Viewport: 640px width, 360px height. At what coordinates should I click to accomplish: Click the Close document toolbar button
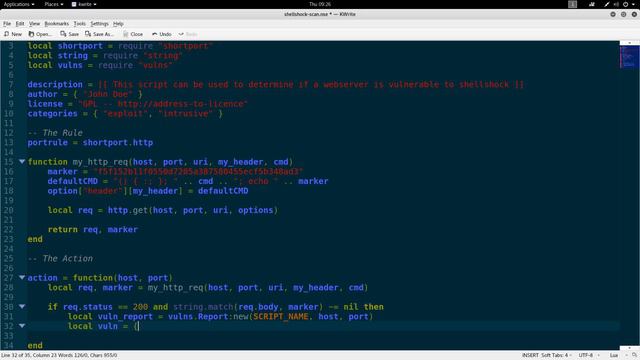(133, 34)
